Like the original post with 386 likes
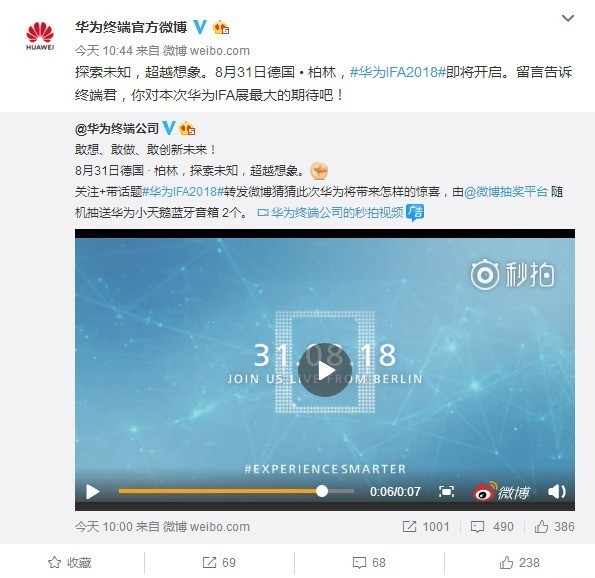The height and width of the screenshot is (578, 595). (554, 526)
